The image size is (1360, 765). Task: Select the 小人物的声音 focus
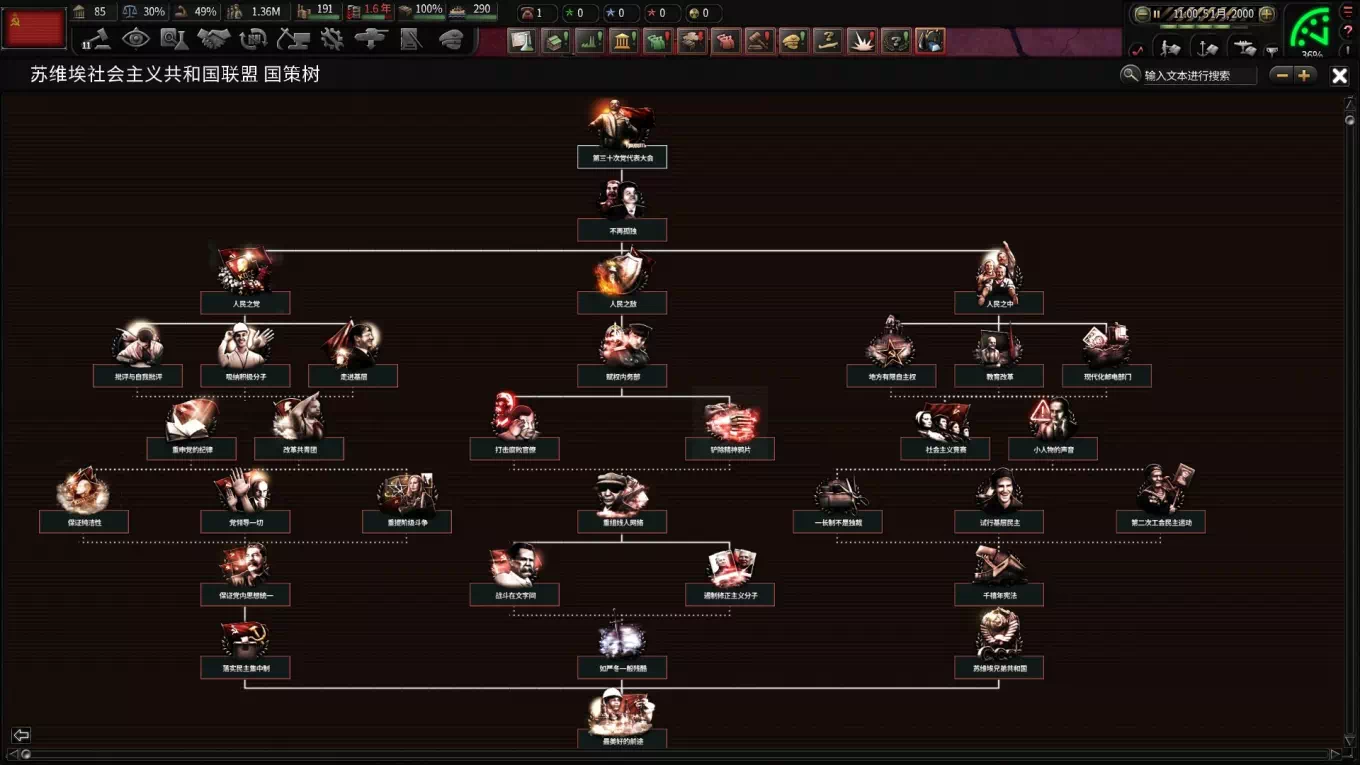1053,449
